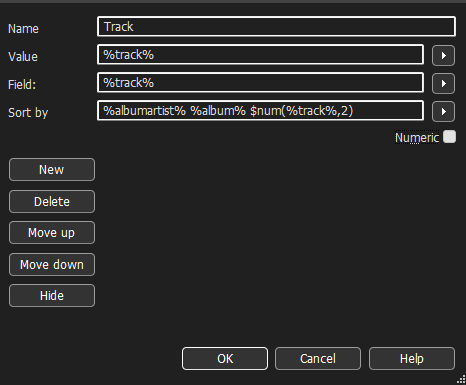
Task: Click the Move down button
Action: (52, 265)
